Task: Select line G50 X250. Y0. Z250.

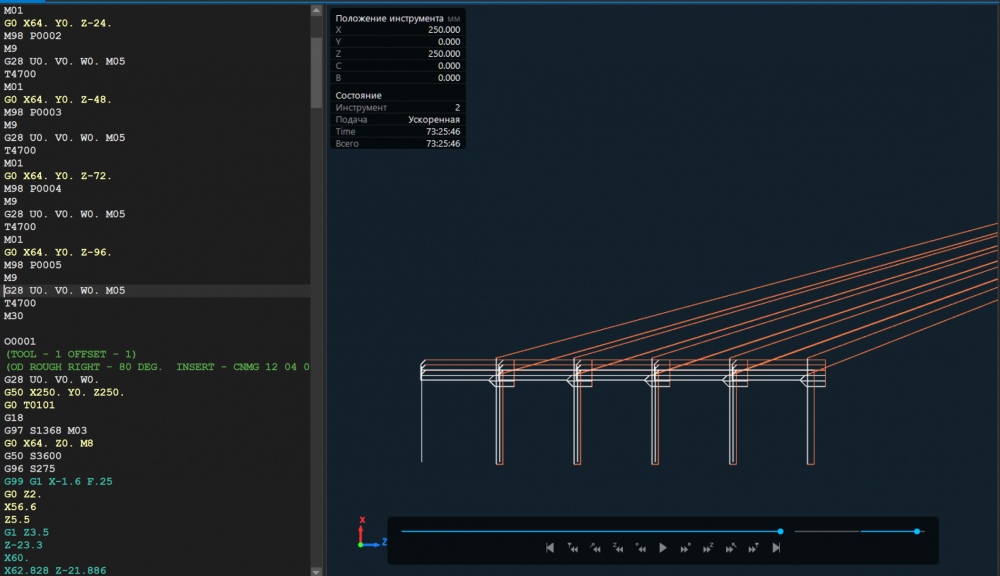Action: (x=64, y=392)
